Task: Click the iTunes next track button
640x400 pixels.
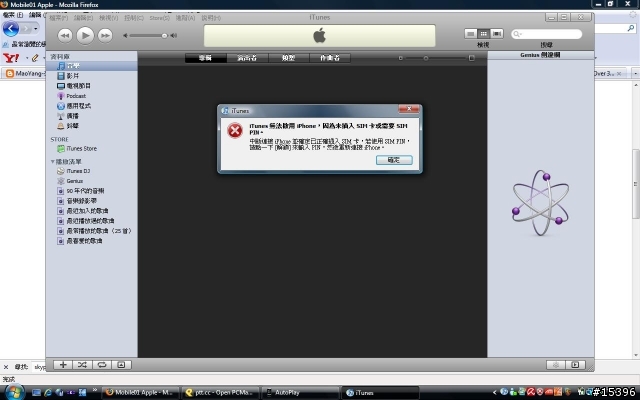Action: pyautogui.click(x=105, y=36)
